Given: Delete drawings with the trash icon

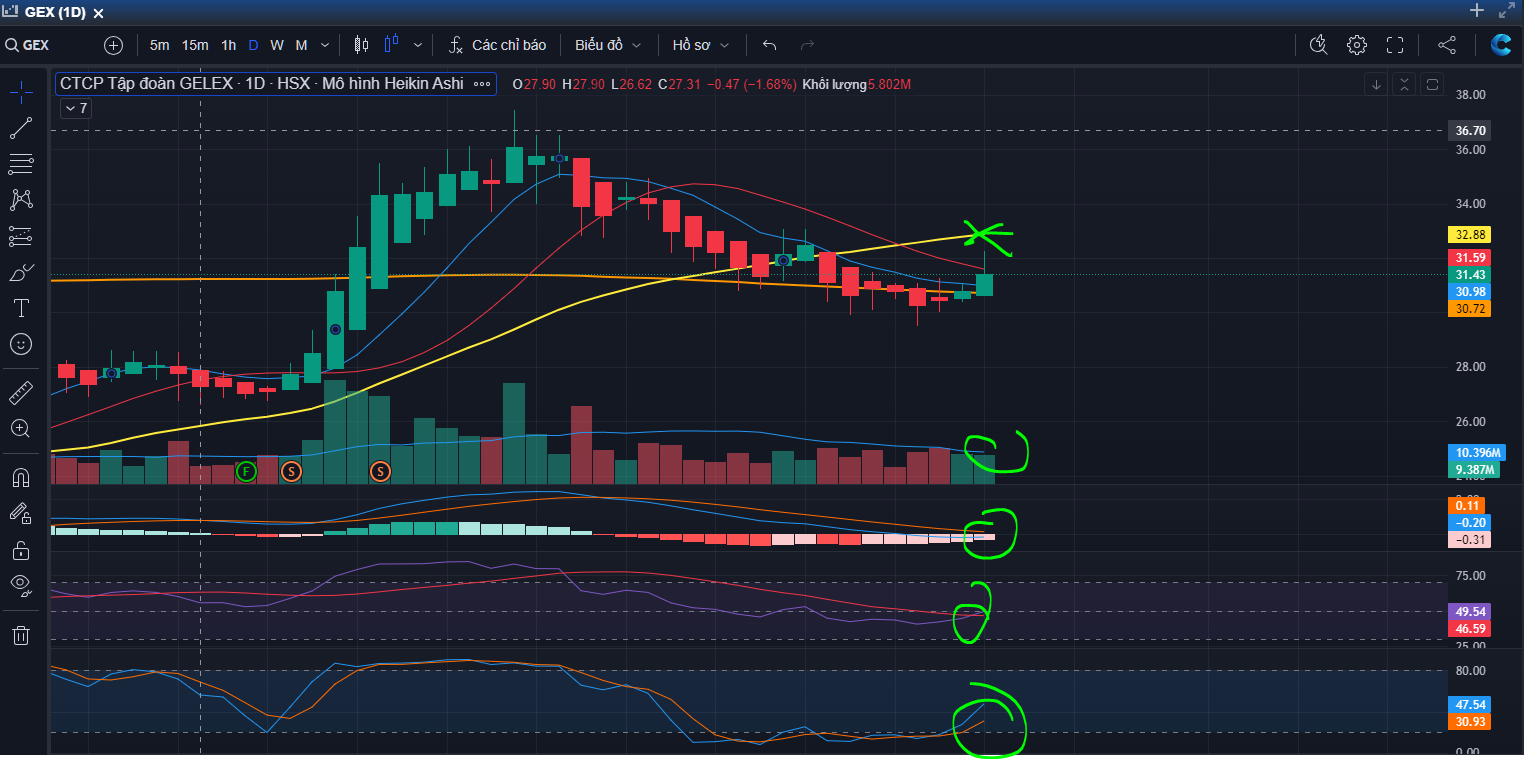Looking at the screenshot, I should 21,634.
